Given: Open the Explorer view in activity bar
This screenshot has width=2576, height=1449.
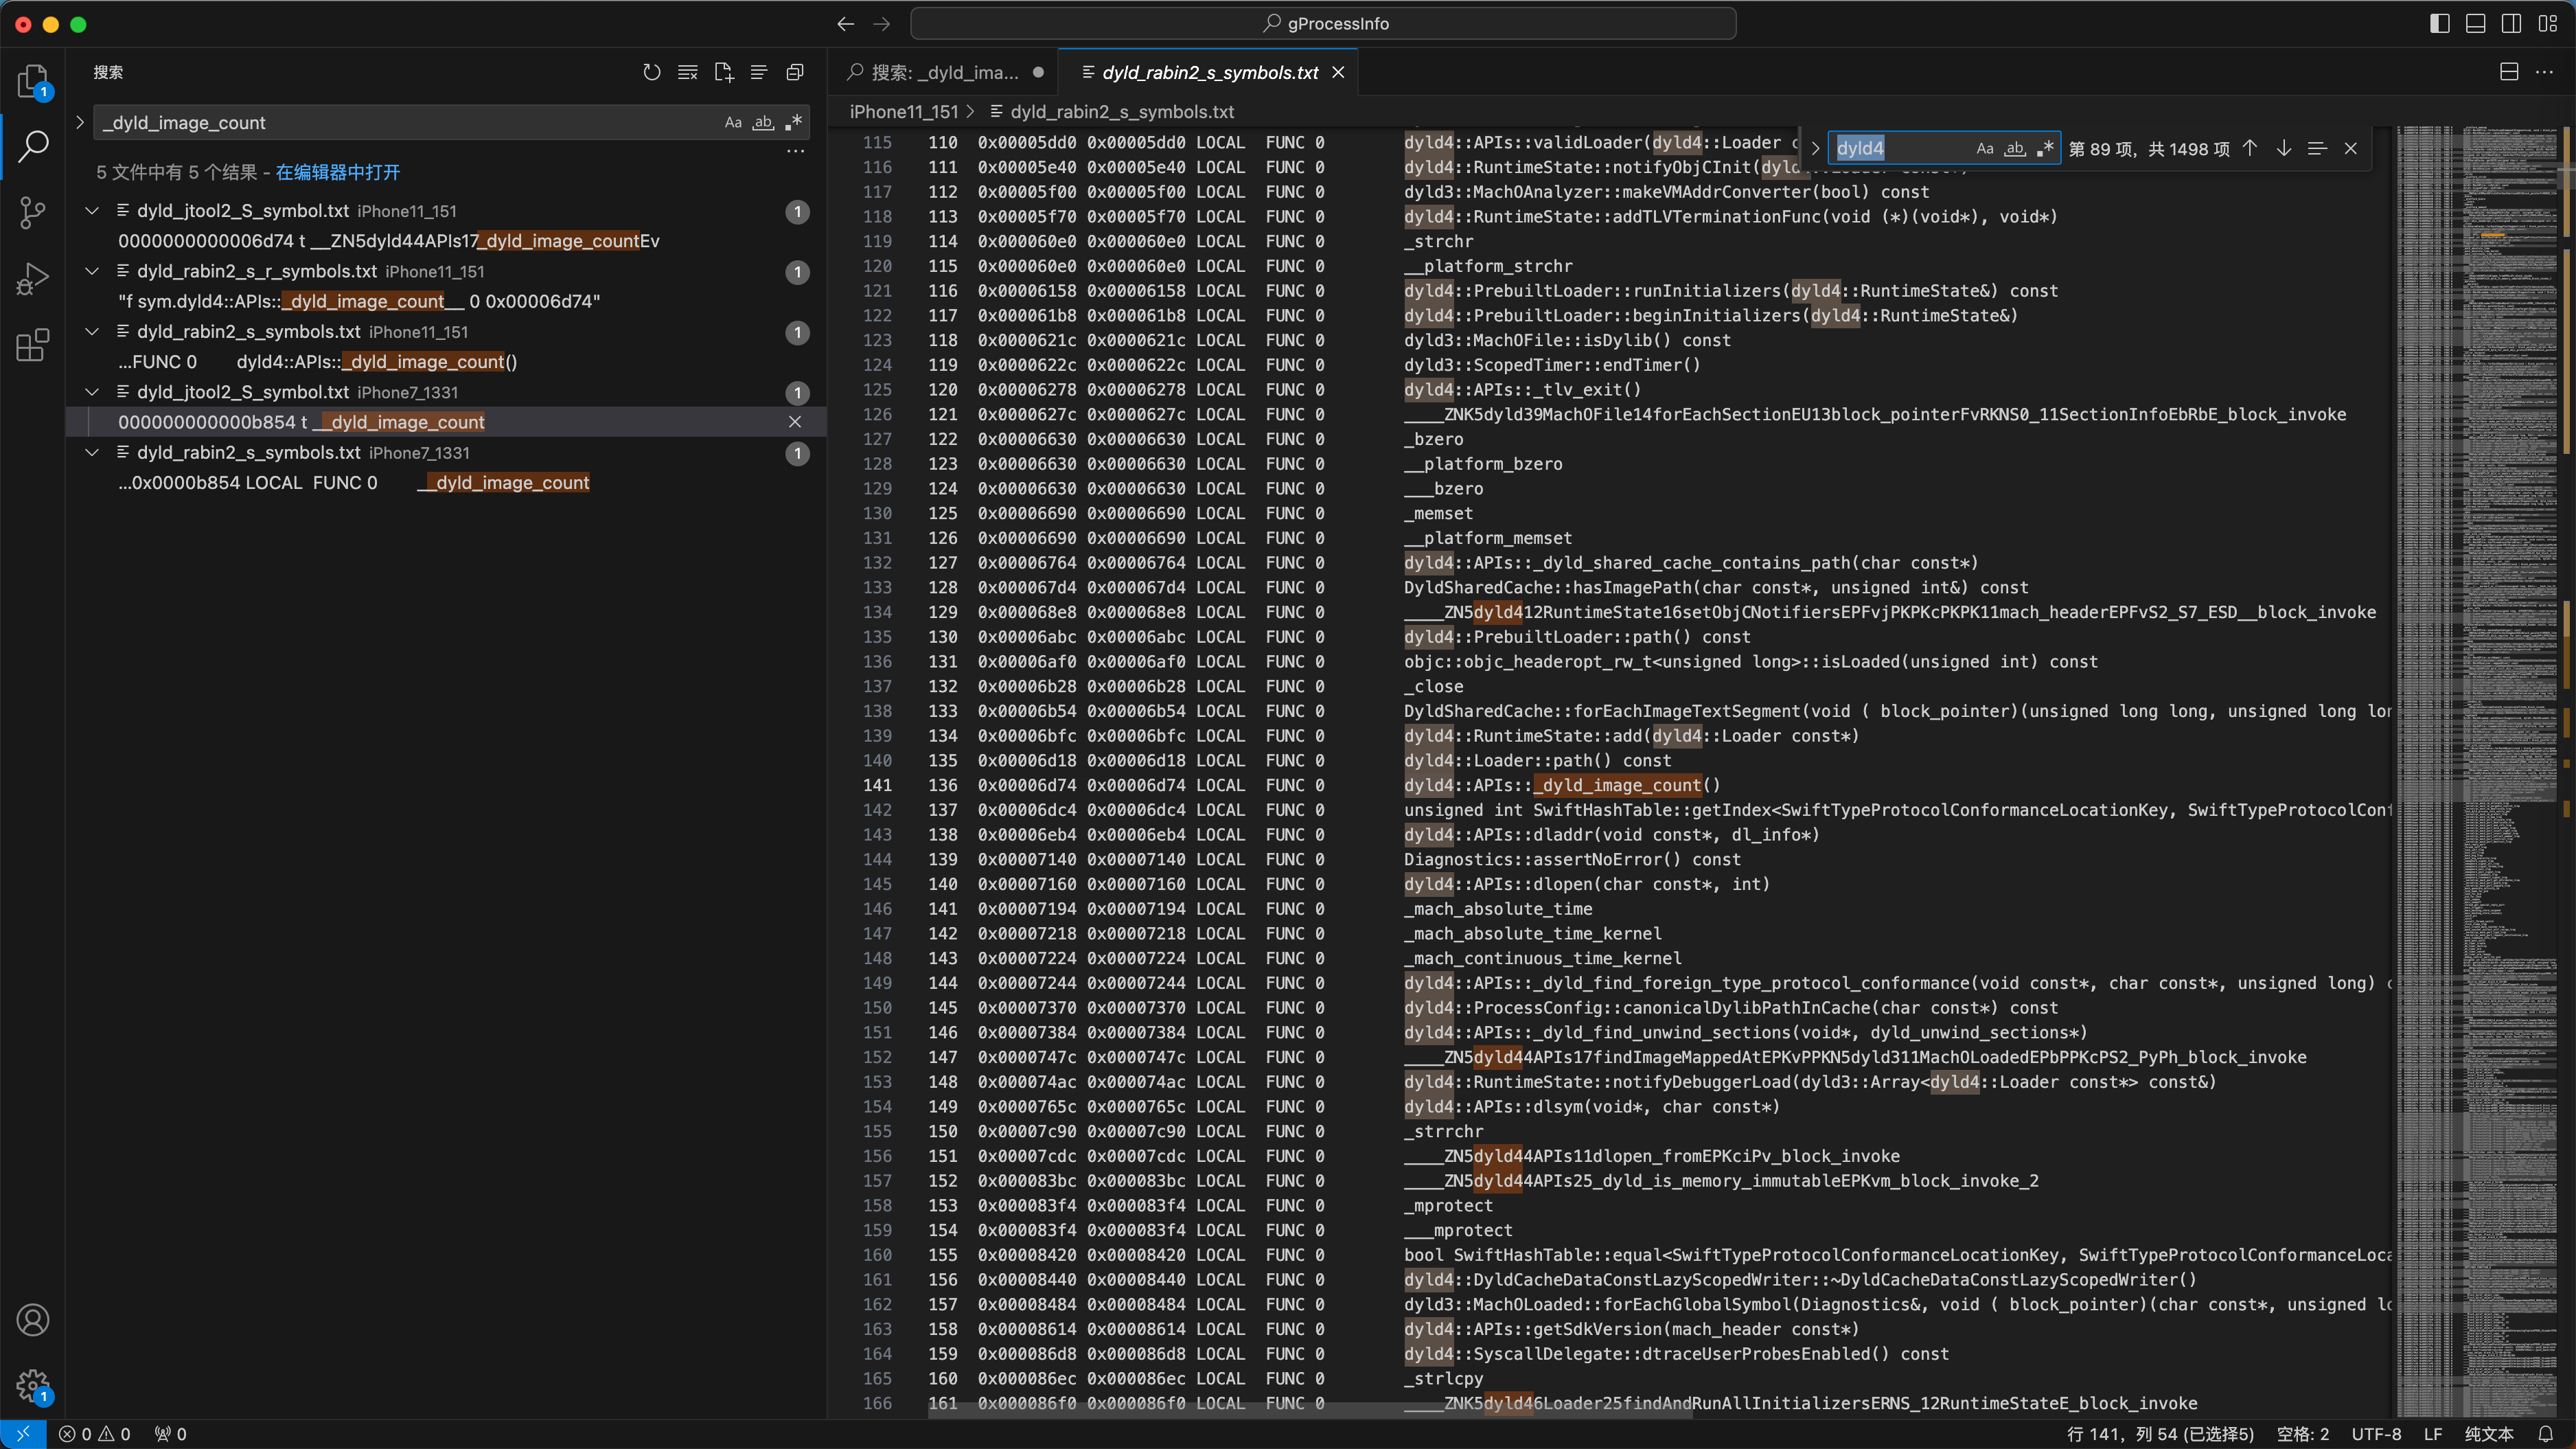Looking at the screenshot, I should tap(33, 81).
